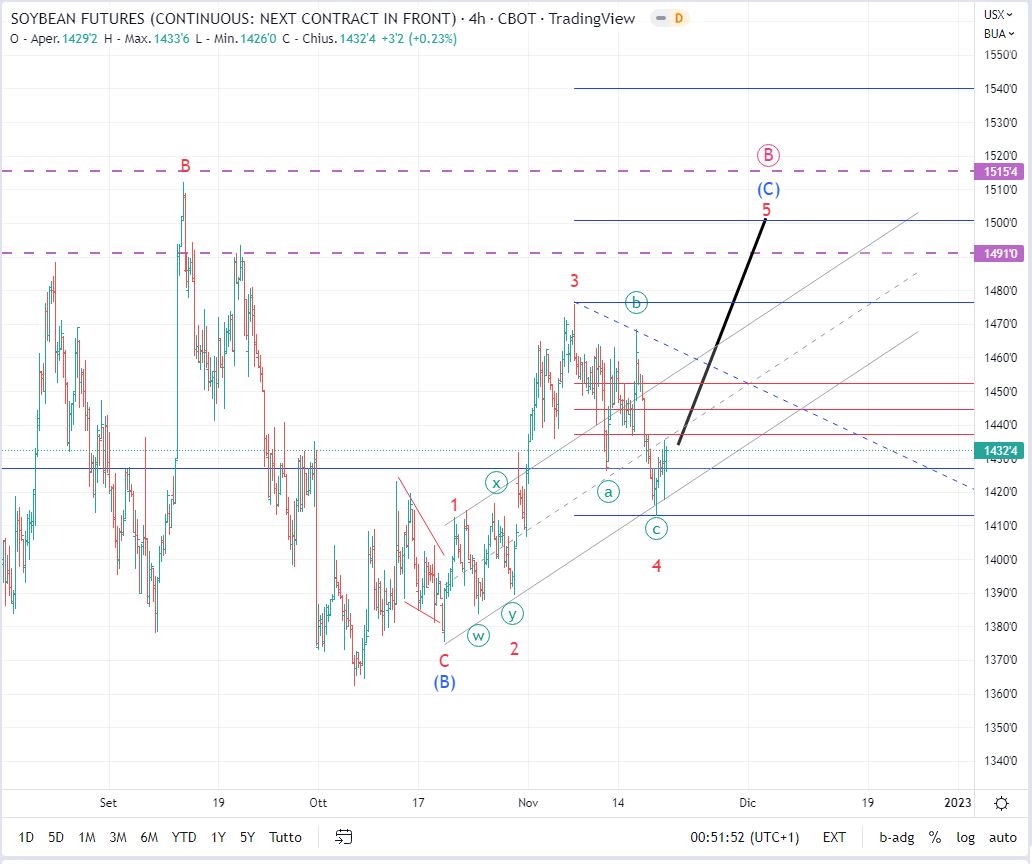1032x864 pixels.
Task: Select the red wave label 2
Action: [x=514, y=649]
